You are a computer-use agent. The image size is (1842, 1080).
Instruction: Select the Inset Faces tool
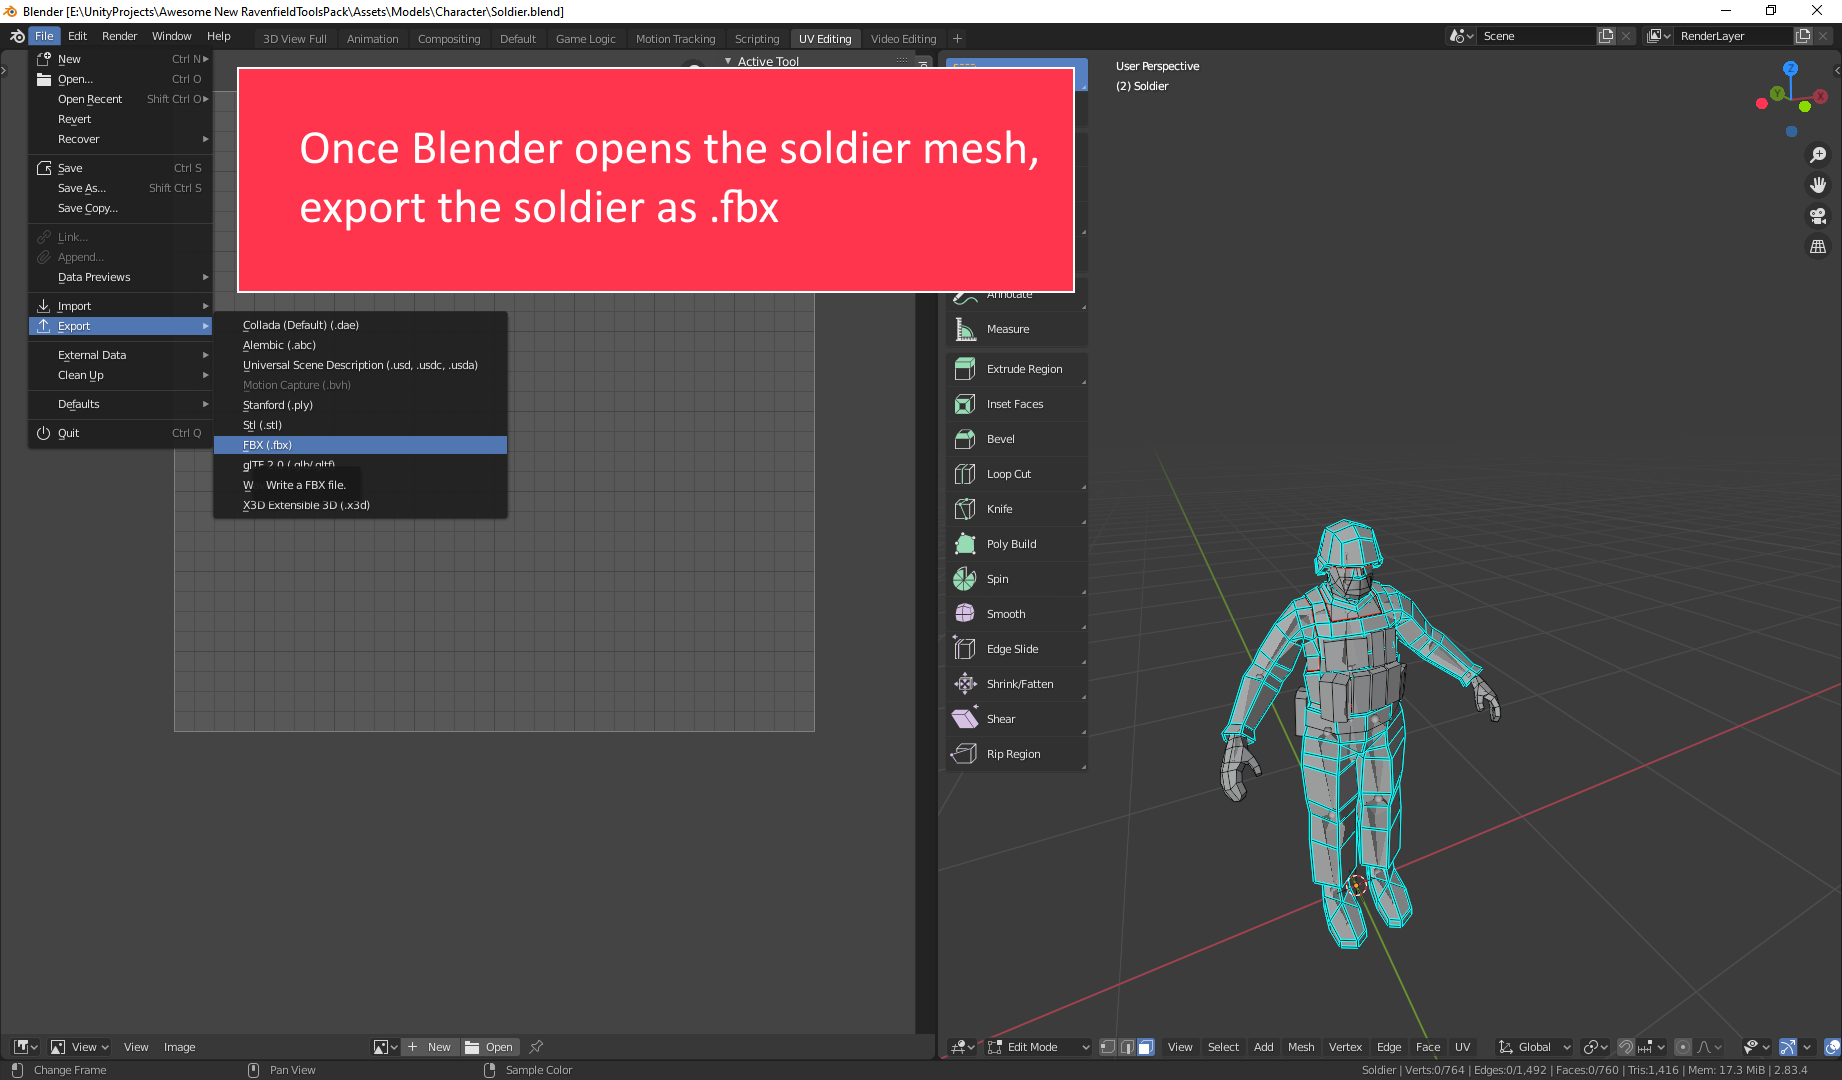click(1016, 404)
